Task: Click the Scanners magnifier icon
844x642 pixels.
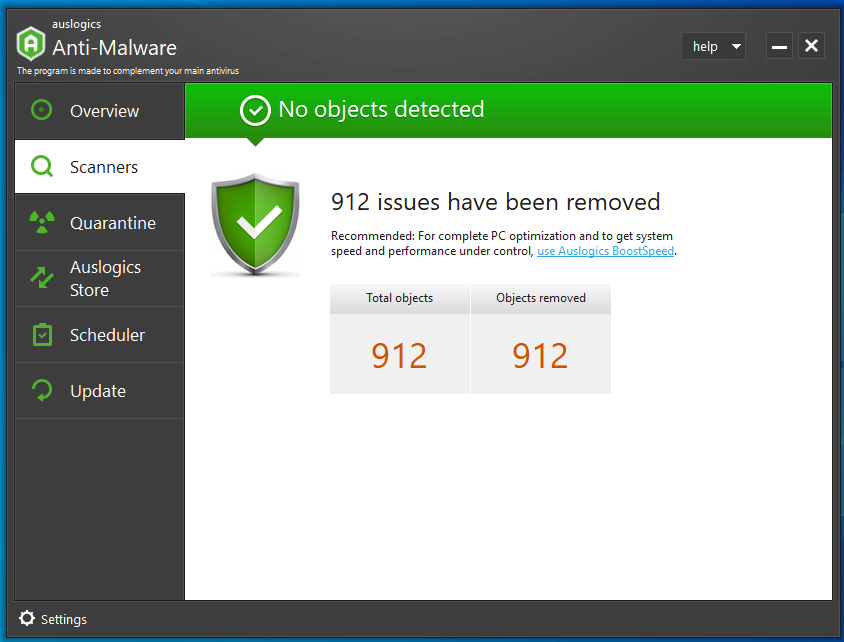Action: coord(41,166)
